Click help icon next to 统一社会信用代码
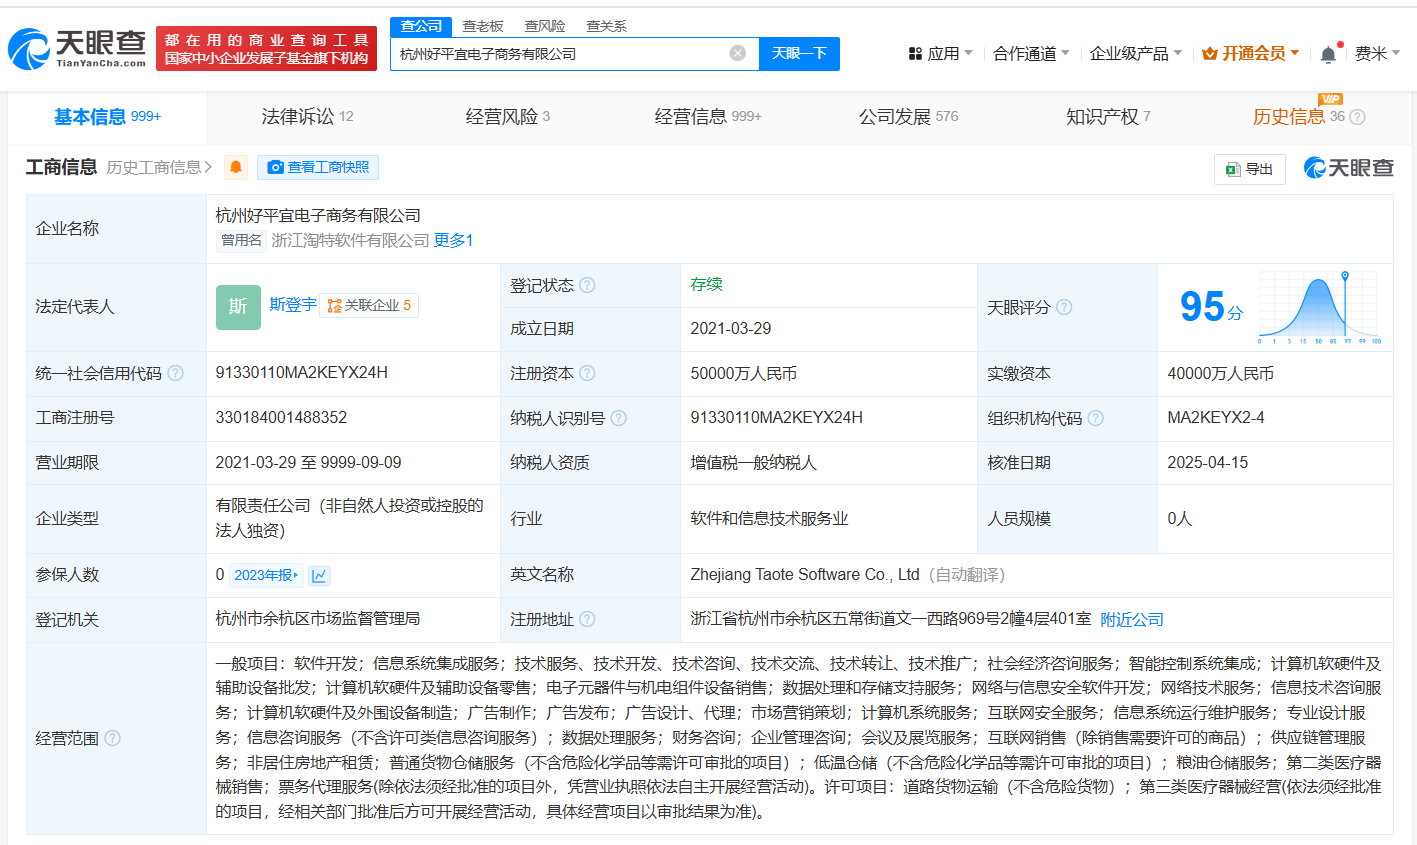The height and width of the screenshot is (845, 1417). click(176, 373)
